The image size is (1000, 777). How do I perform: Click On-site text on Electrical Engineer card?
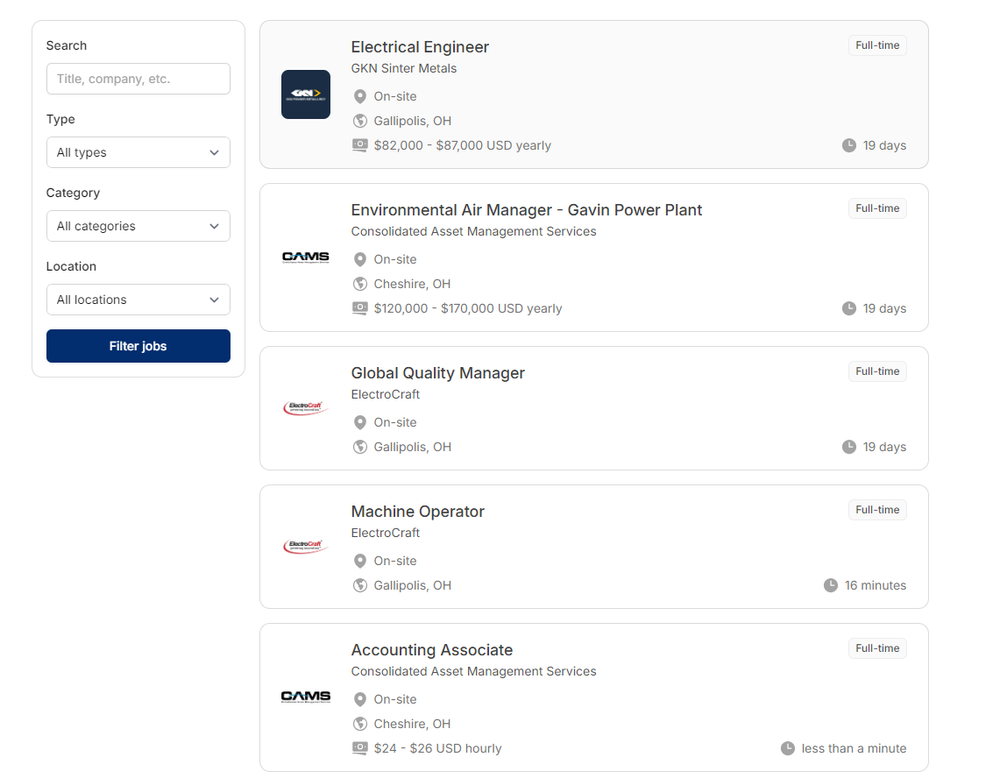395,96
